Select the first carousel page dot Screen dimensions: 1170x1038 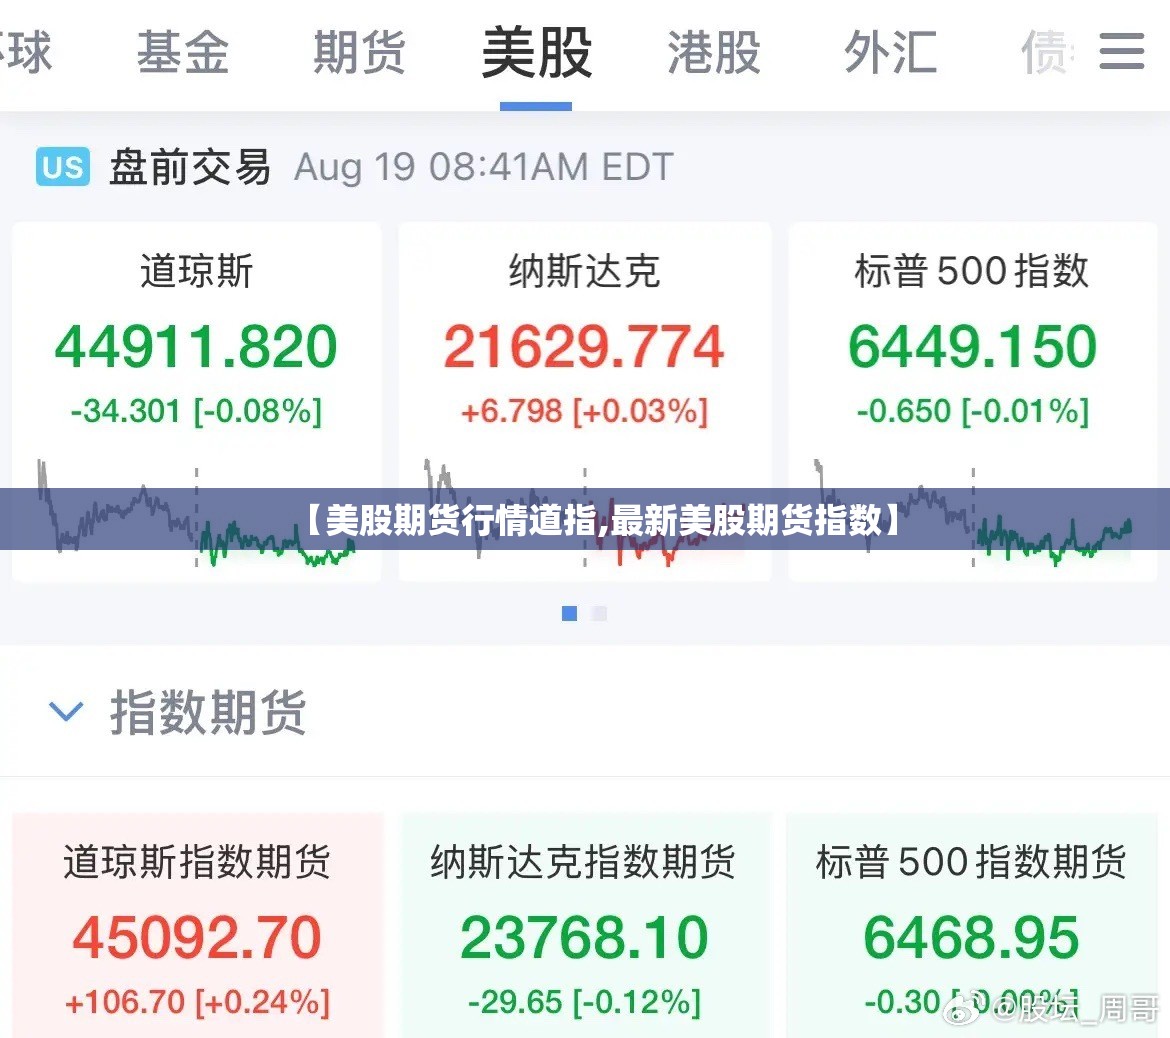[x=569, y=613]
